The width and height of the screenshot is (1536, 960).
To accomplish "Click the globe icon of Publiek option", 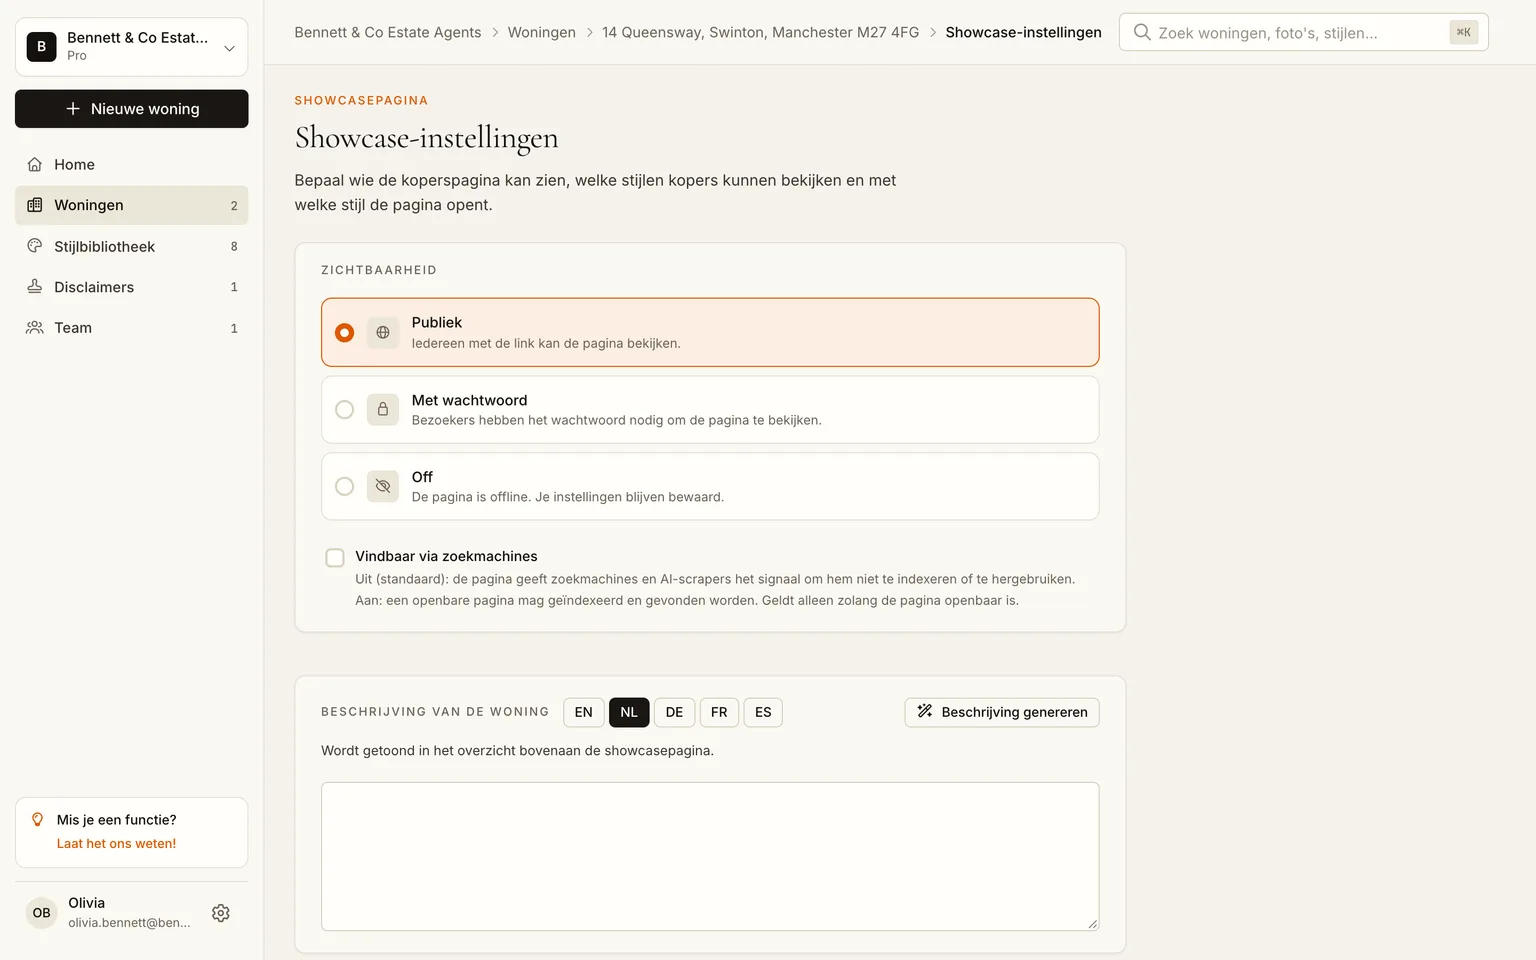I will pyautogui.click(x=383, y=332).
